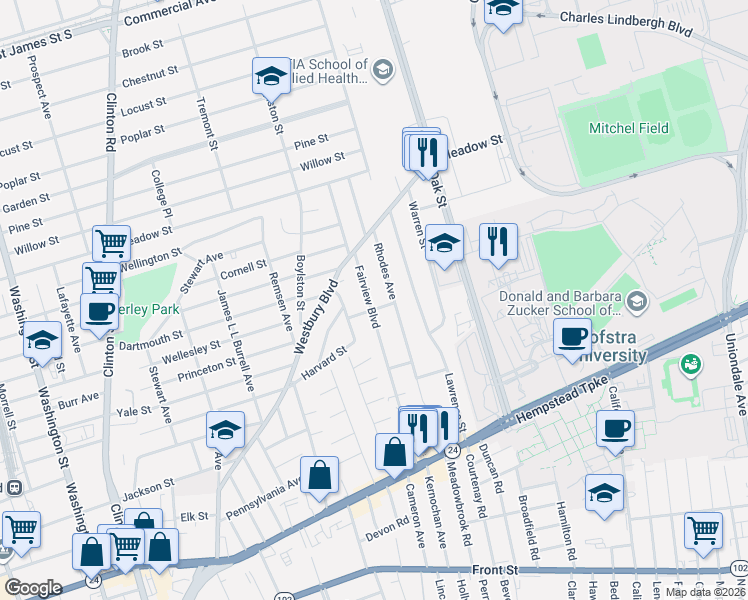This screenshot has width=748, height=600.
Task: Click the Donald and Barbara Zucker School label
Action: point(560,303)
